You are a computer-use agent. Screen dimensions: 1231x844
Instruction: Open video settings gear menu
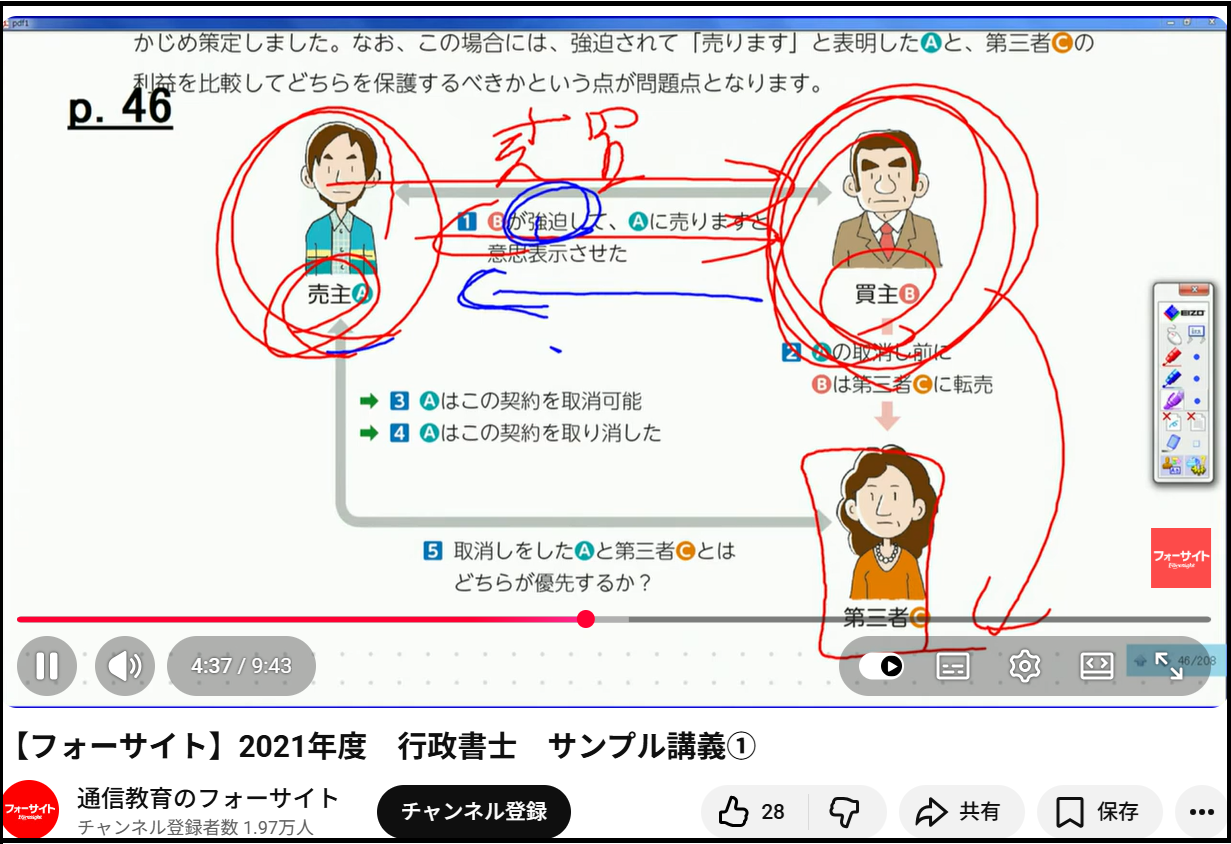pyautogui.click(x=1025, y=666)
